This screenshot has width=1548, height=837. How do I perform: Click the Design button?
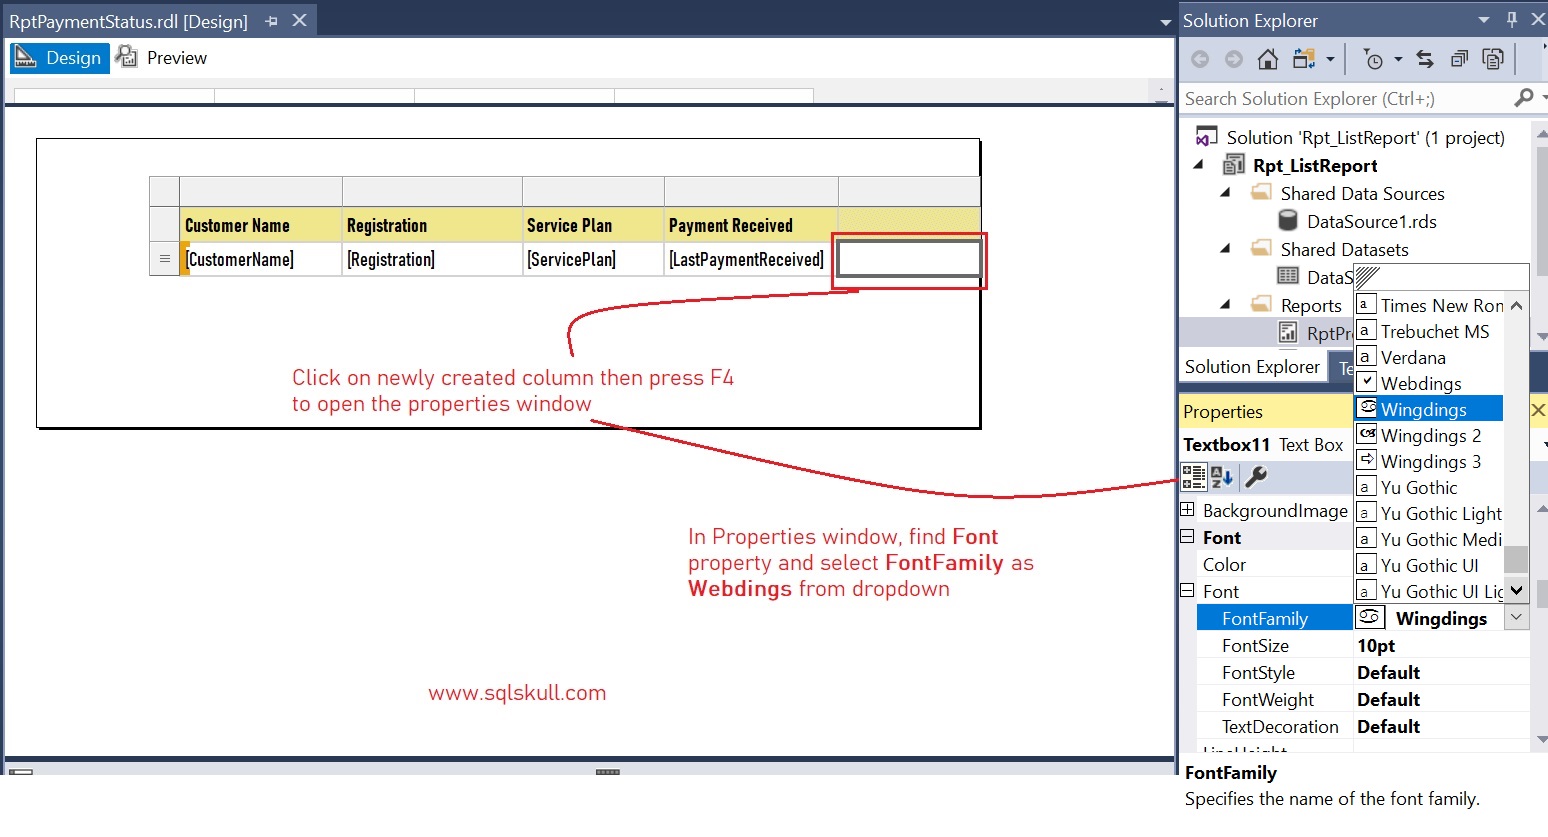click(x=59, y=57)
